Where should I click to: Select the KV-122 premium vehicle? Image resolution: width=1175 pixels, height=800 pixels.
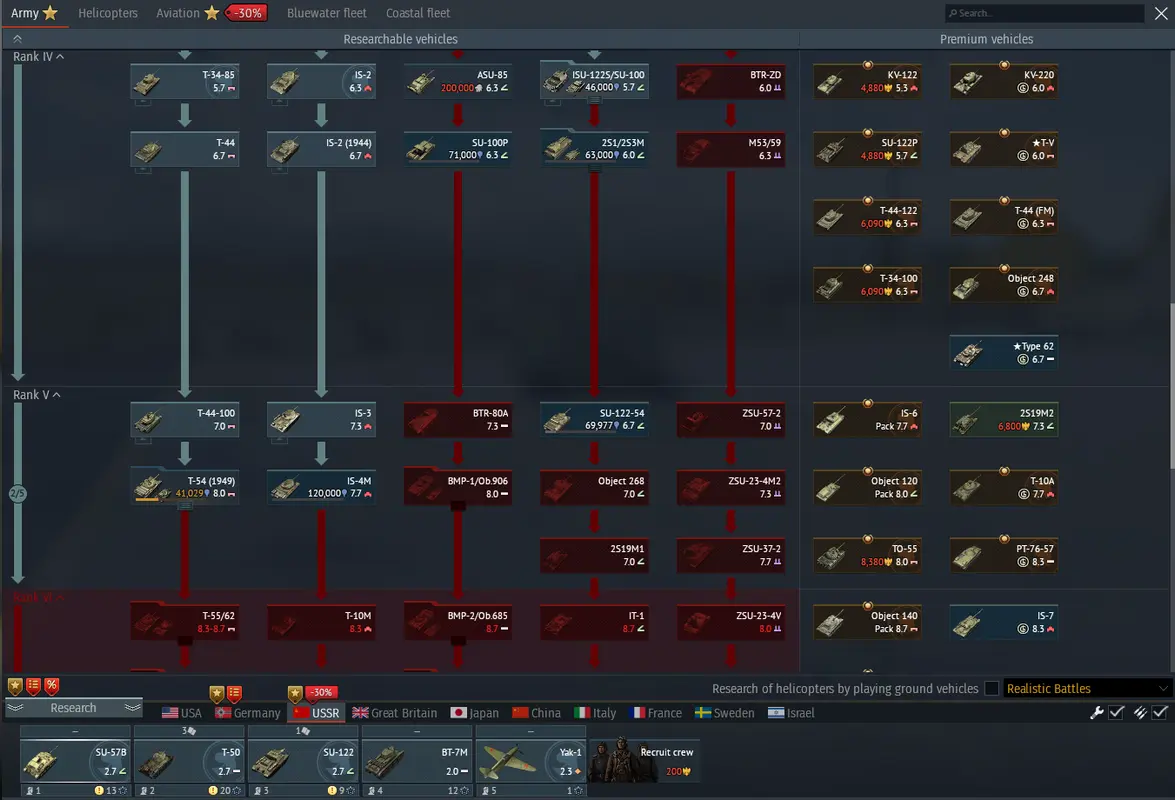867,82
